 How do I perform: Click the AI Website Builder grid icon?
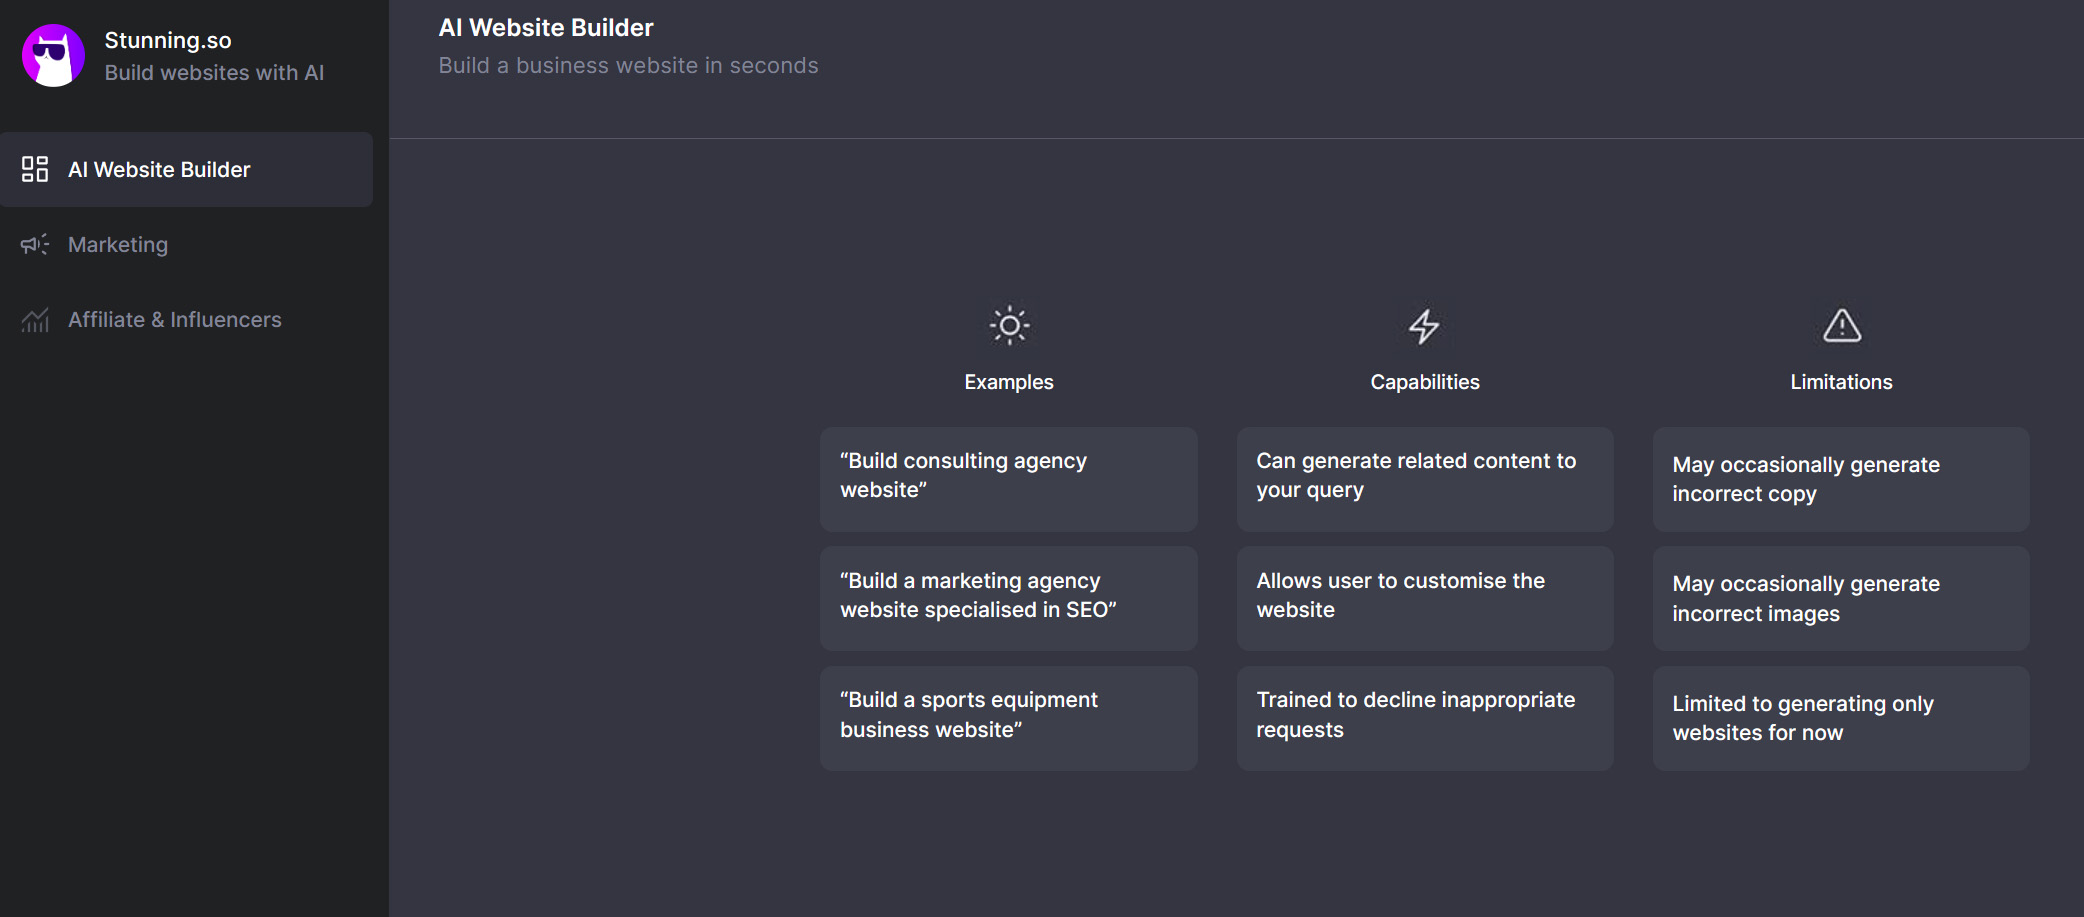(x=35, y=169)
